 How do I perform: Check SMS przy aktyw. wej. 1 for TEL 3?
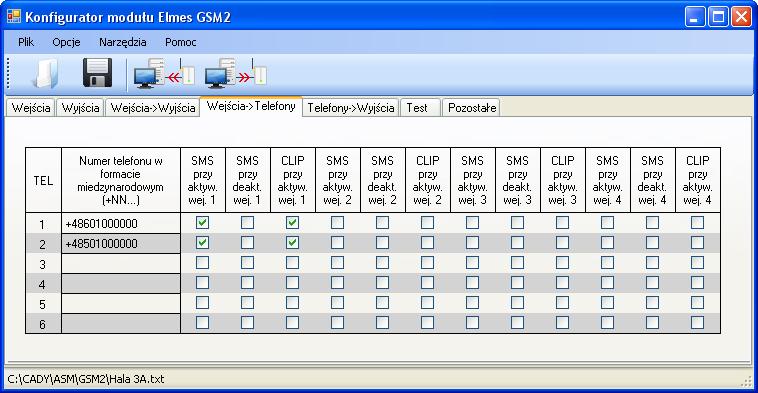tap(203, 262)
